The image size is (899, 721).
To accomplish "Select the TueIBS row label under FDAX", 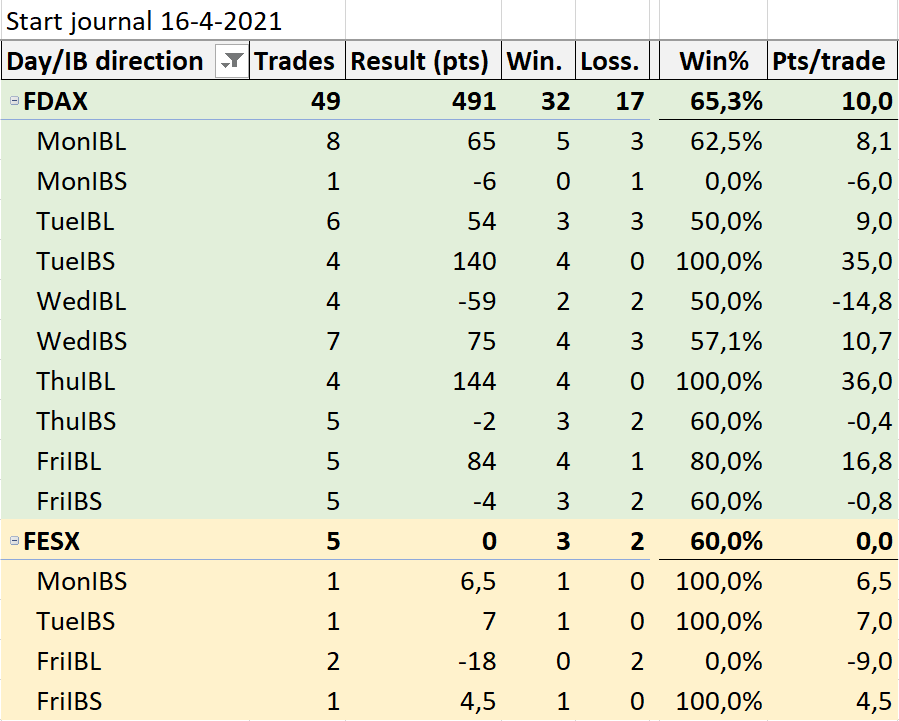I will 76,261.
